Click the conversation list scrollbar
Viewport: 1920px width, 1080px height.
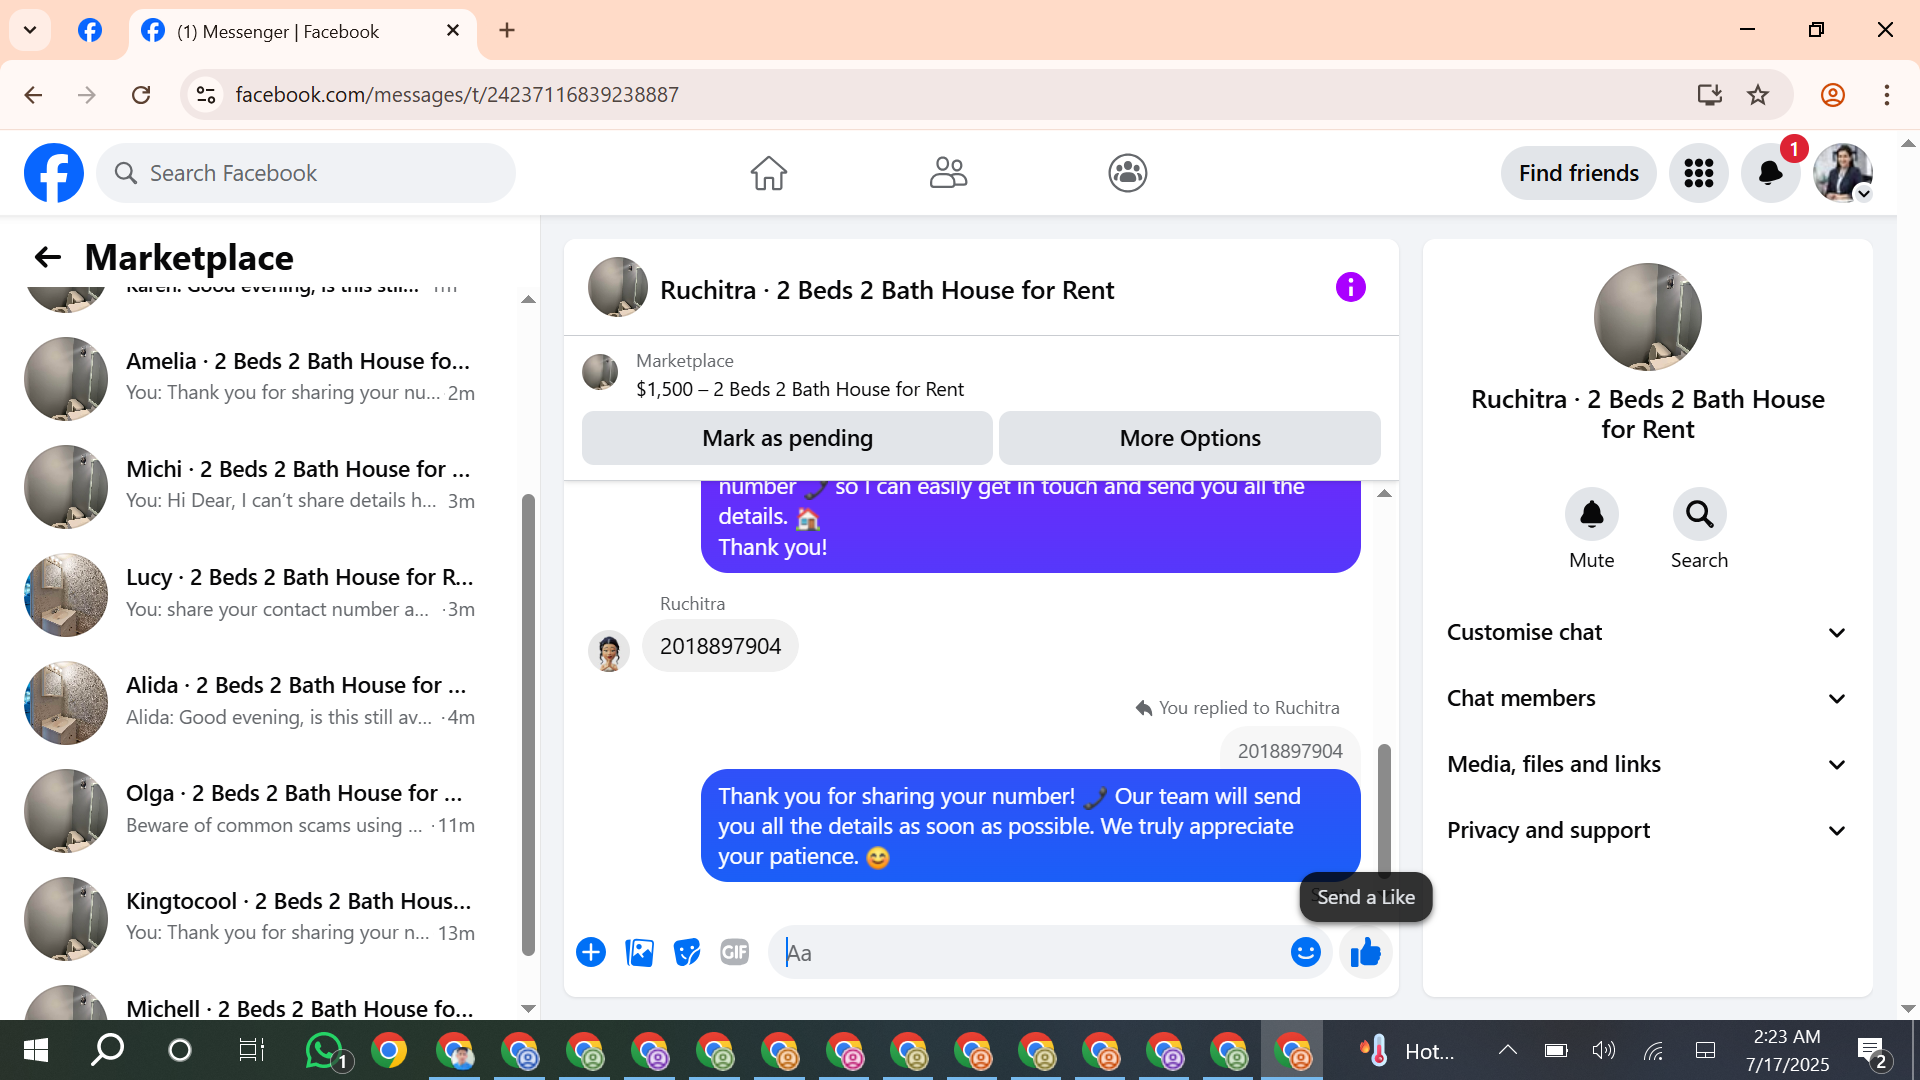[x=528, y=725]
